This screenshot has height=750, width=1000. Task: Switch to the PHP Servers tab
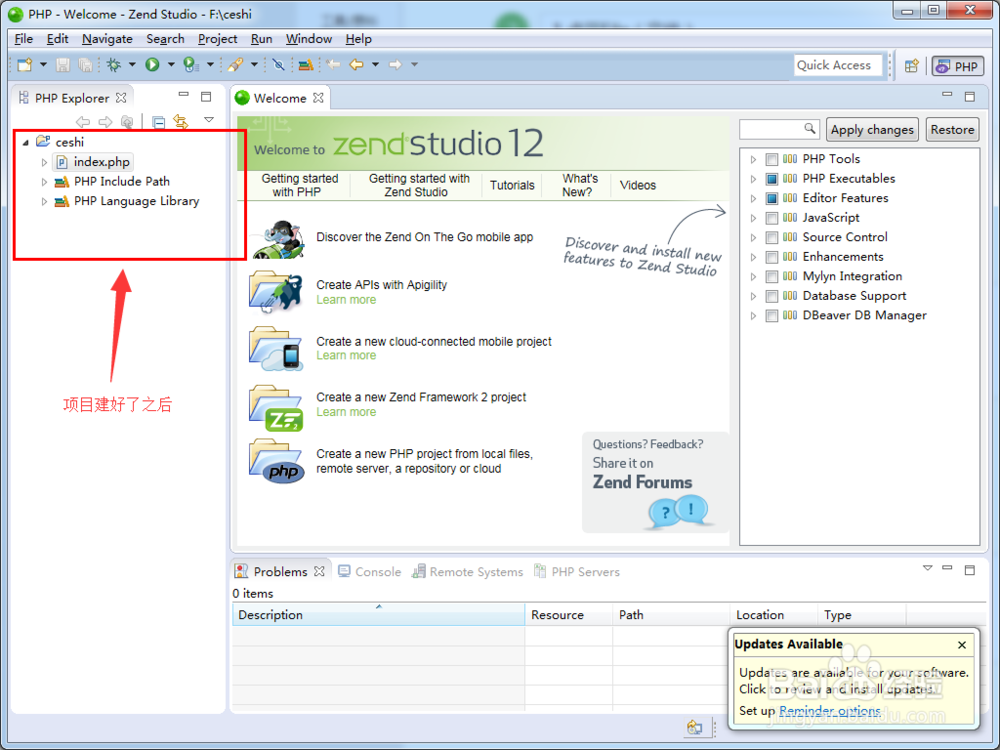click(x=577, y=571)
